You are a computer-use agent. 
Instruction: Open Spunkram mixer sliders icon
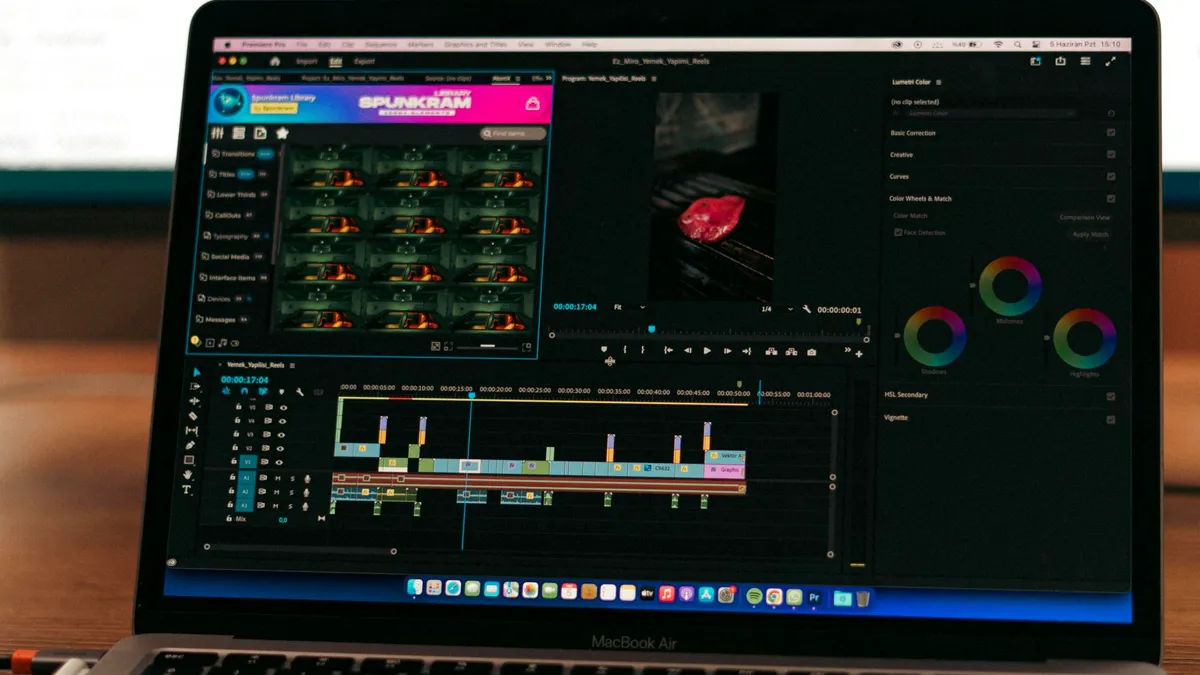(218, 133)
